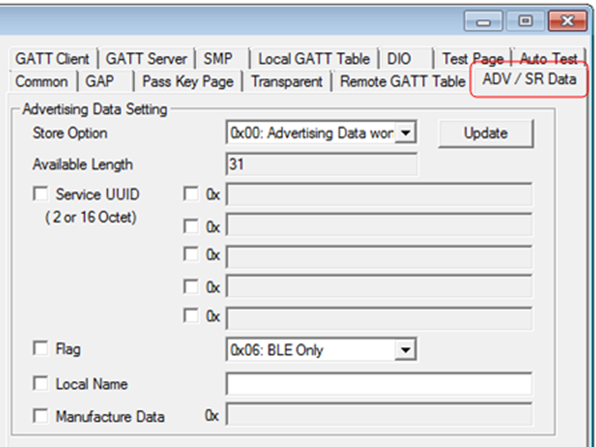Check the Manufacture Data checkbox
596x447 pixels.
[40, 416]
